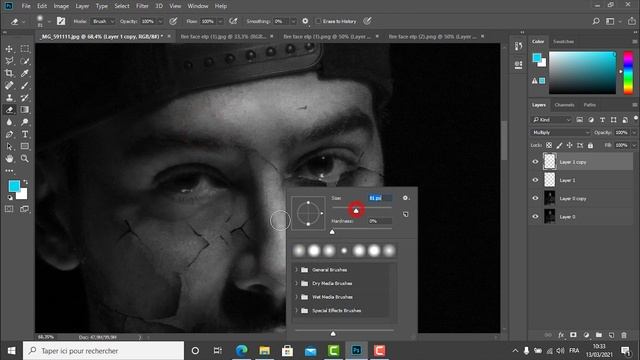
Task: Select the Eraser tool in the toolbox
Action: (9, 109)
